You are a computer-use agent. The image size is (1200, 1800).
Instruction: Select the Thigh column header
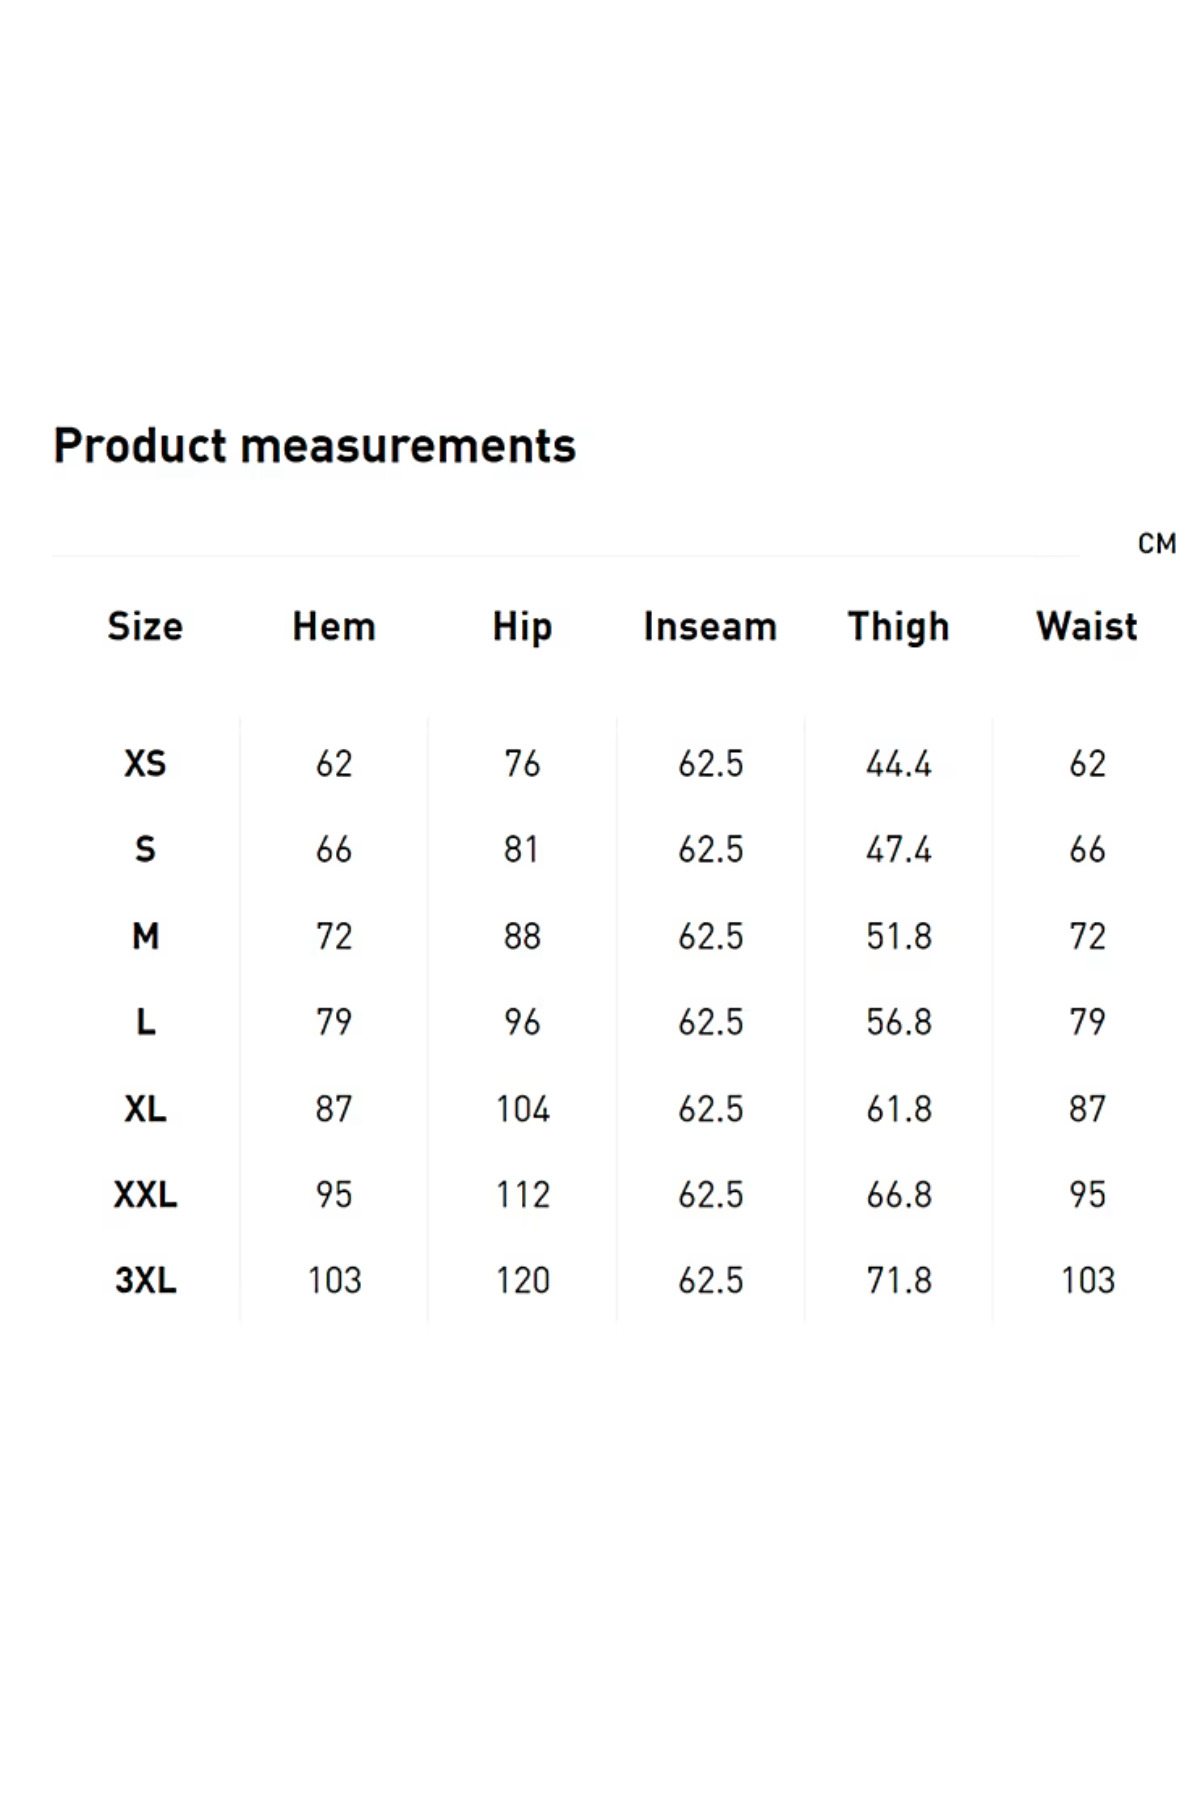[898, 627]
